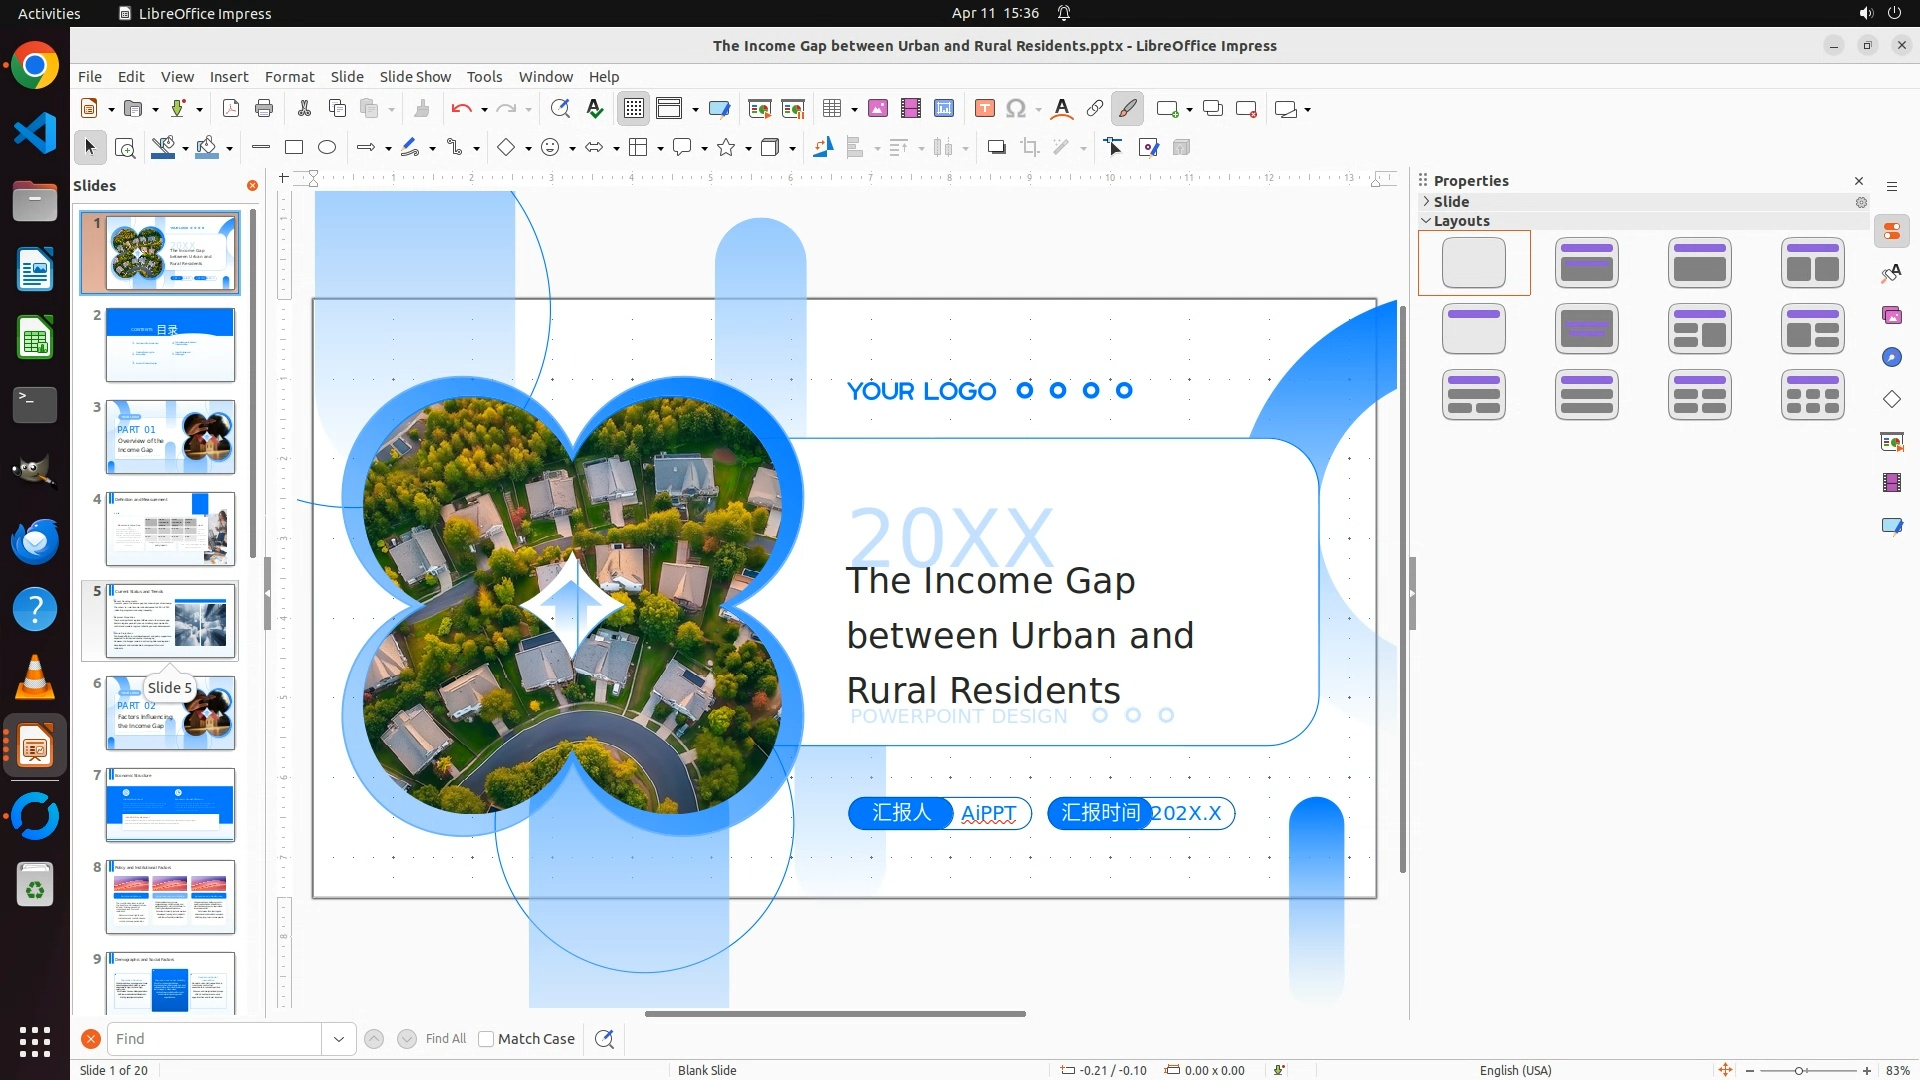Open the Gallery sidebar panel icon
Viewport: 1920px width, 1080px height.
(x=1891, y=316)
